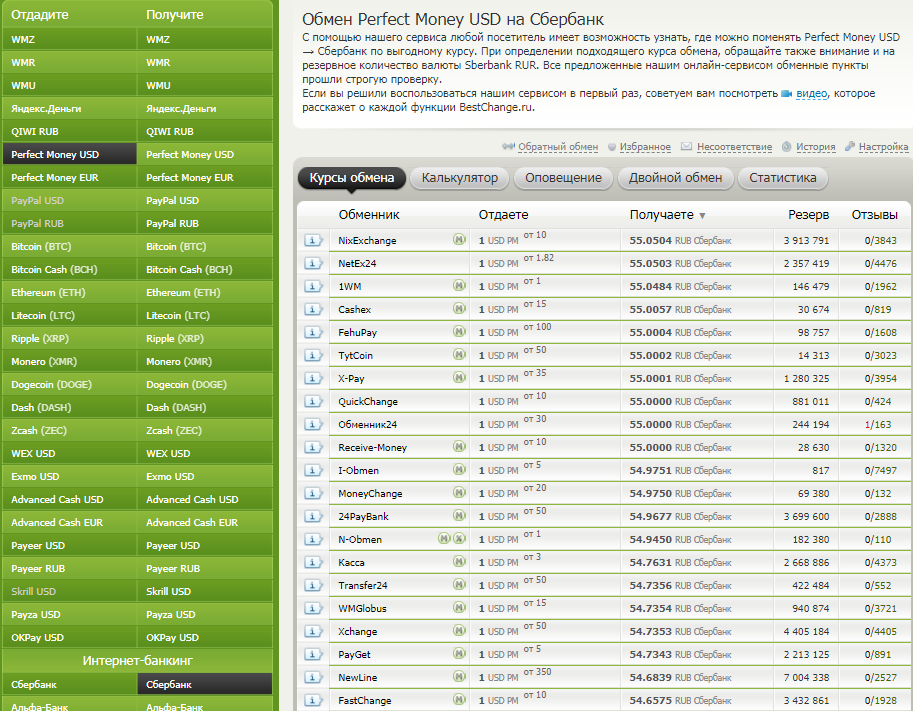Switch to the Калькулятор tab
Screen dimensions: 913x711
coord(459,178)
